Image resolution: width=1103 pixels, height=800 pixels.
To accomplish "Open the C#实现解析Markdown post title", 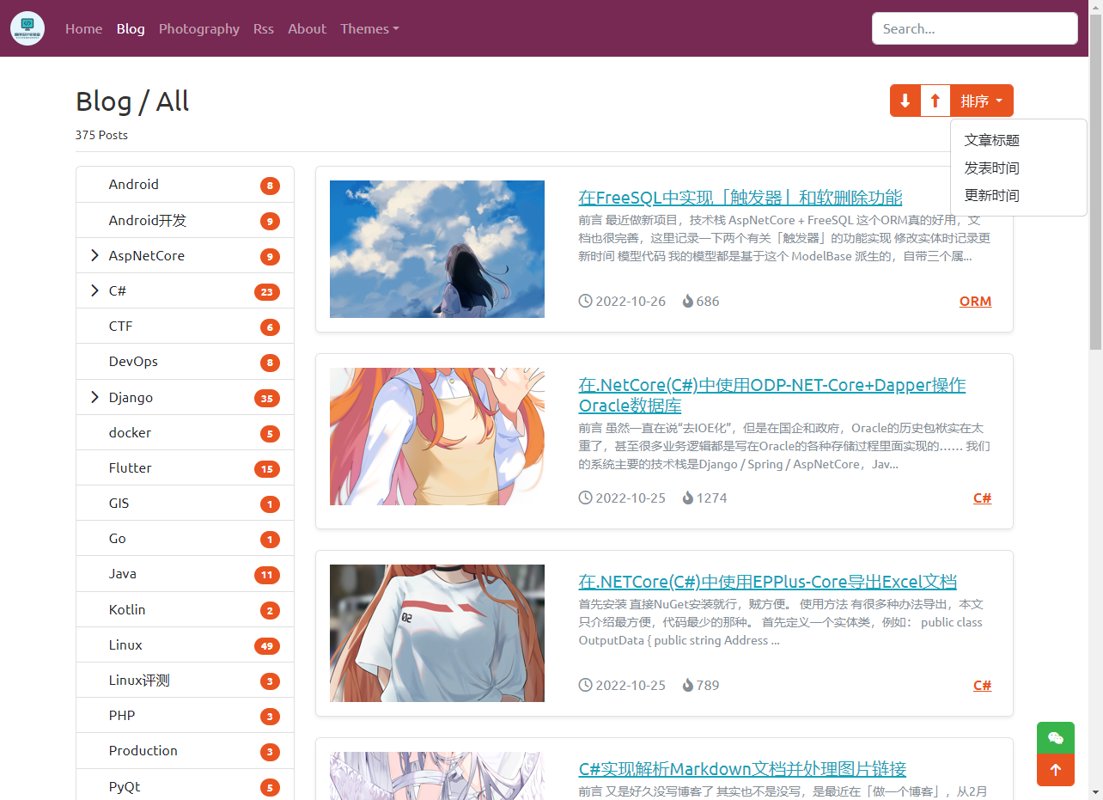I will [x=742, y=769].
